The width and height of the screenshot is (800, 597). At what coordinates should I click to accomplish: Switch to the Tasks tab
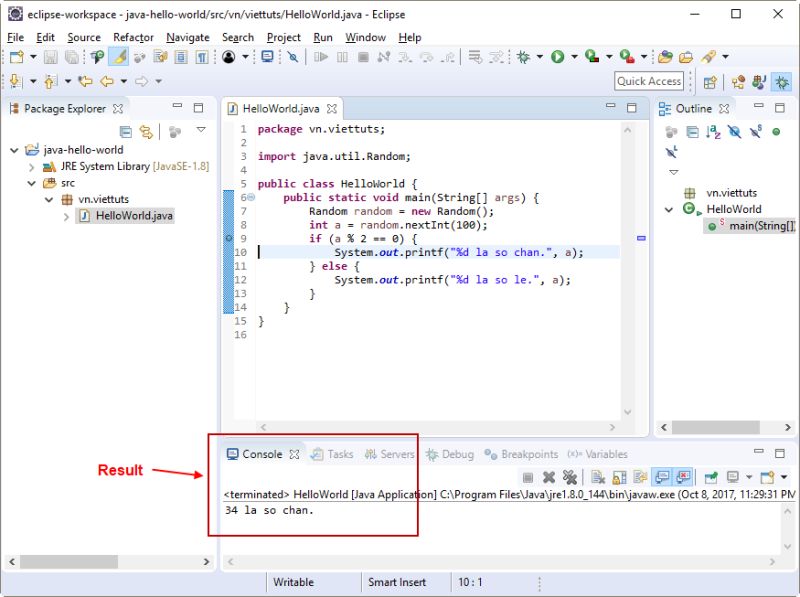pos(333,454)
